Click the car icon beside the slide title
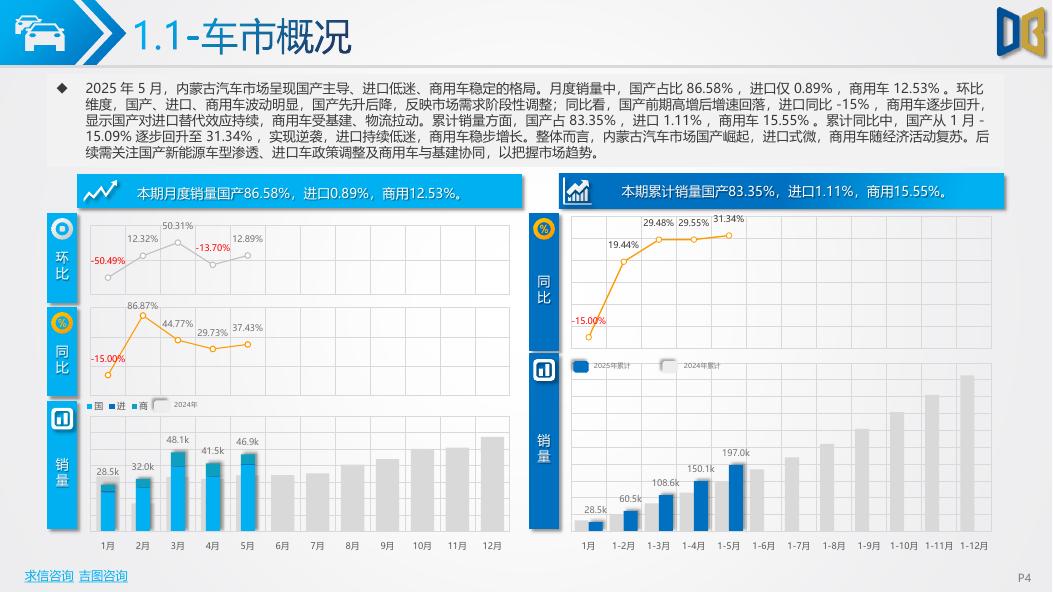 [x=40, y=34]
